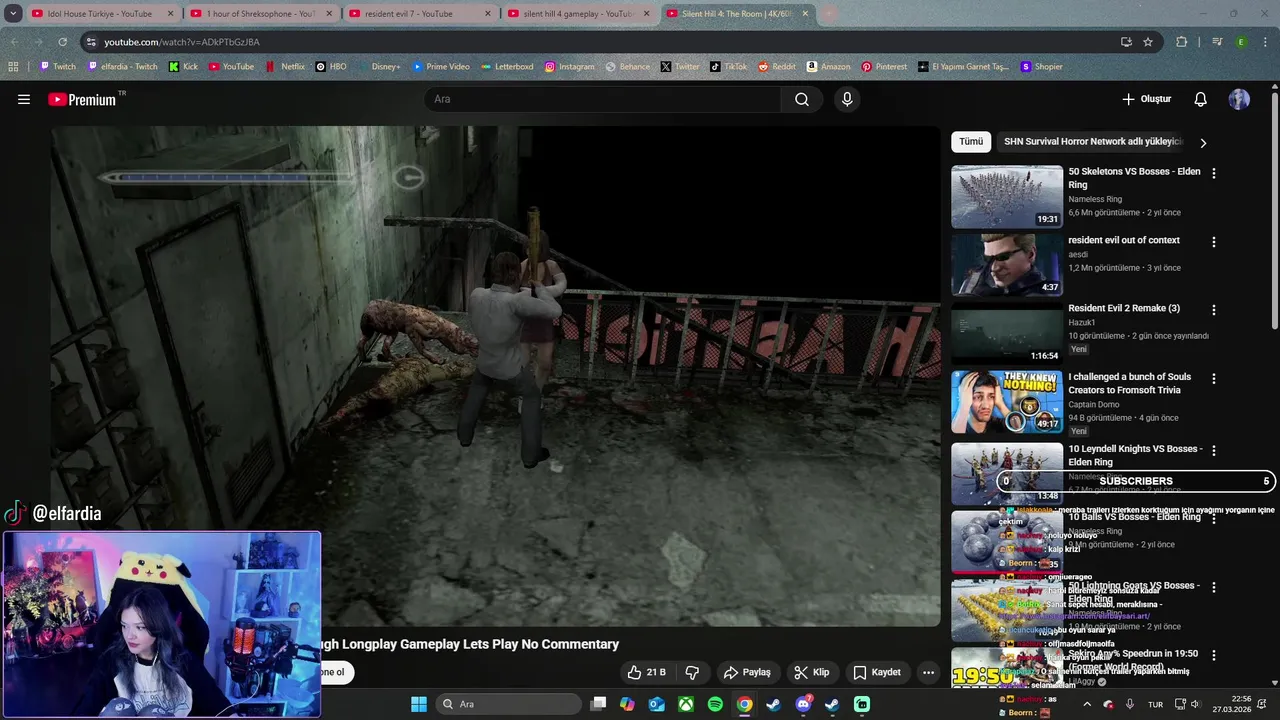Screen dimensions: 1280x720
Task: Start voice search with the microphone
Action: coord(847,99)
